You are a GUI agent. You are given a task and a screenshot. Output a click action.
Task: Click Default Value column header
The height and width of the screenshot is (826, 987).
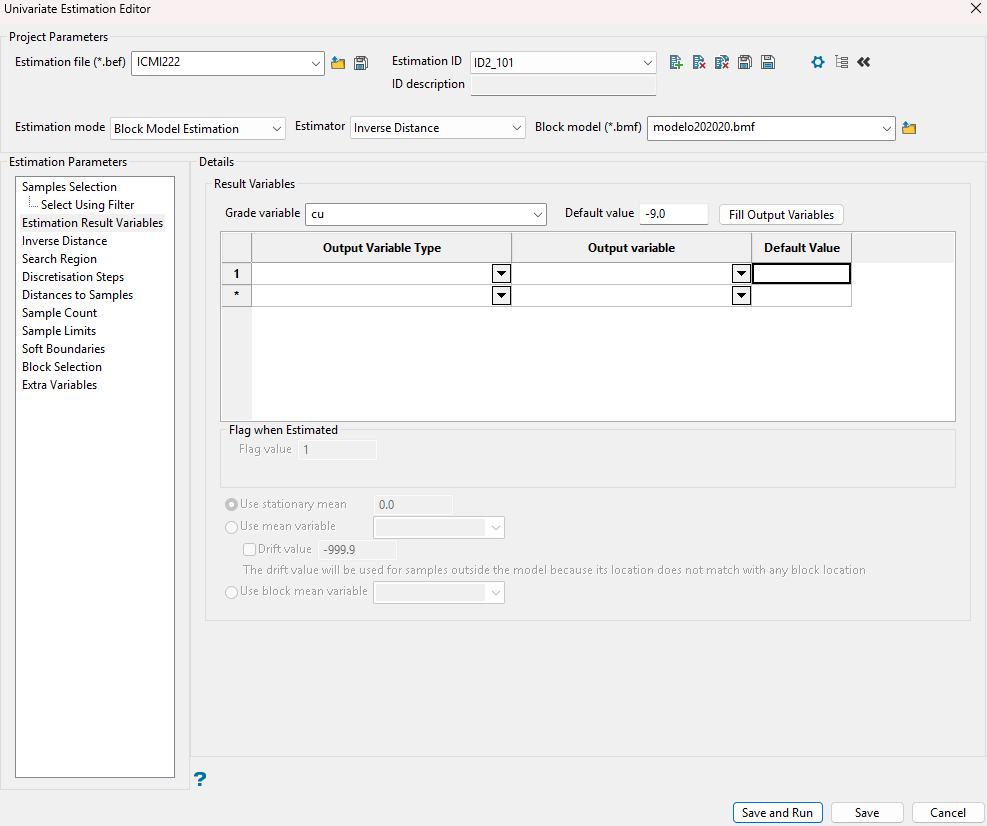[x=801, y=248]
